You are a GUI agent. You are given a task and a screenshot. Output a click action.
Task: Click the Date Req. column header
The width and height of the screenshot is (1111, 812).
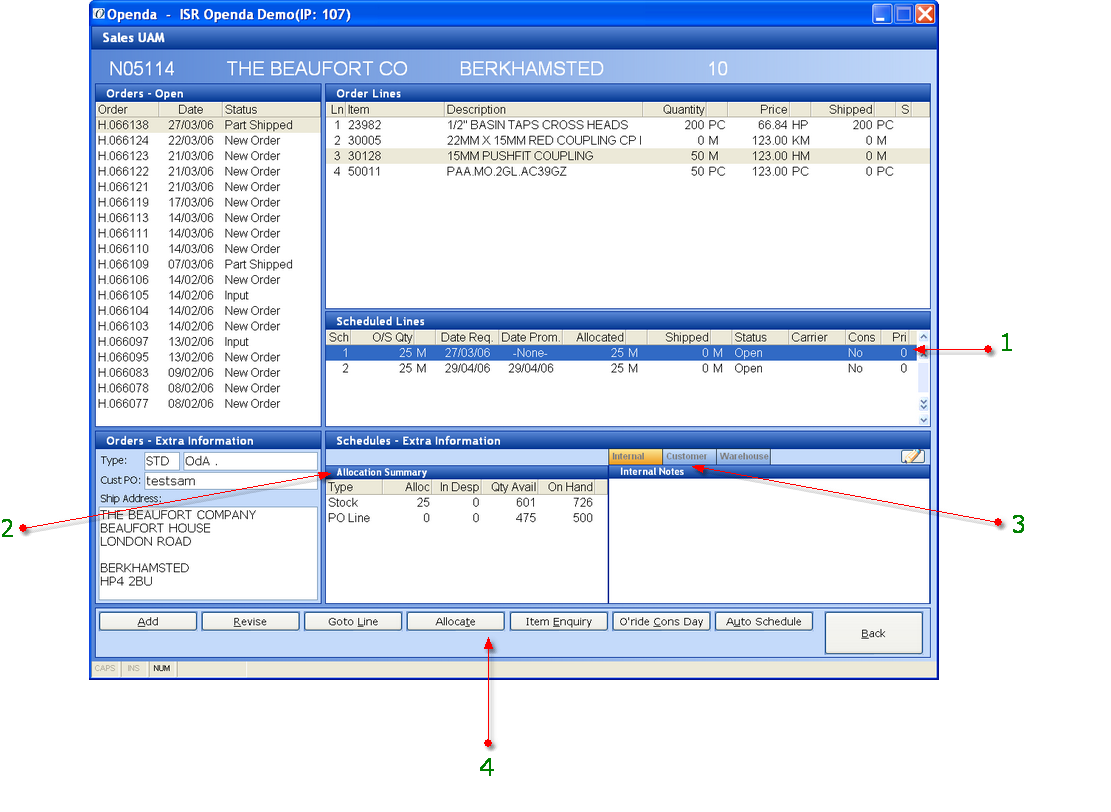coord(466,337)
